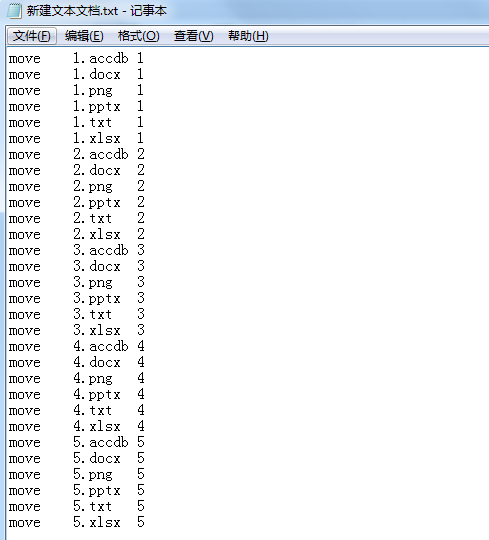489x540 pixels.
Task: Click the text 3.xlsx
Action: click(x=97, y=331)
